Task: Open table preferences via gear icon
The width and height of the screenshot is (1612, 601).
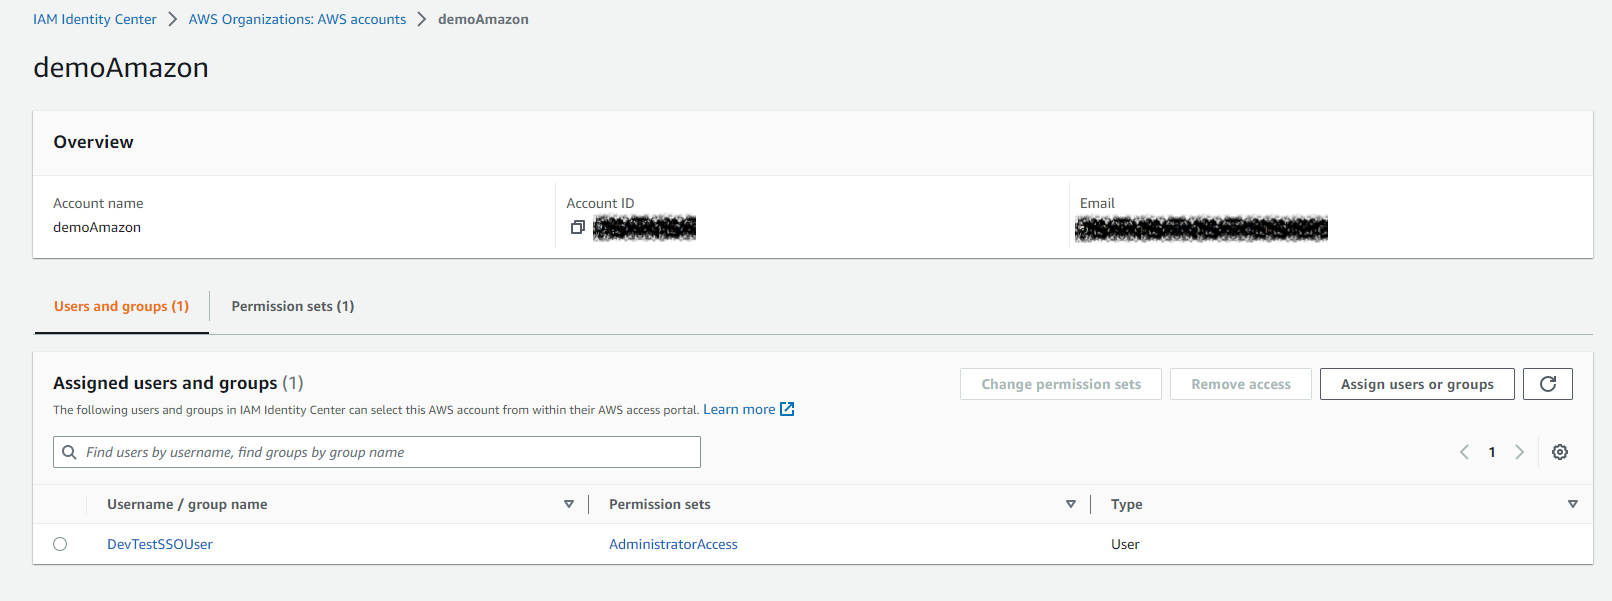Action: 1560,452
